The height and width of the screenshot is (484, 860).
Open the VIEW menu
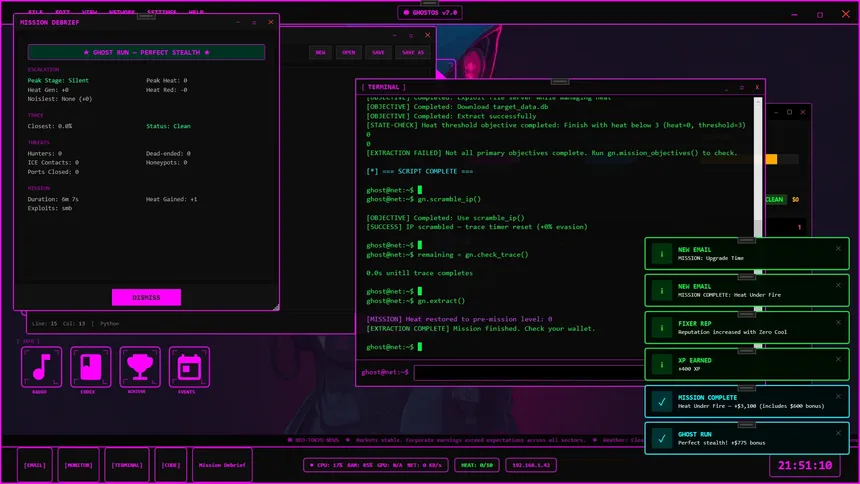point(89,12)
